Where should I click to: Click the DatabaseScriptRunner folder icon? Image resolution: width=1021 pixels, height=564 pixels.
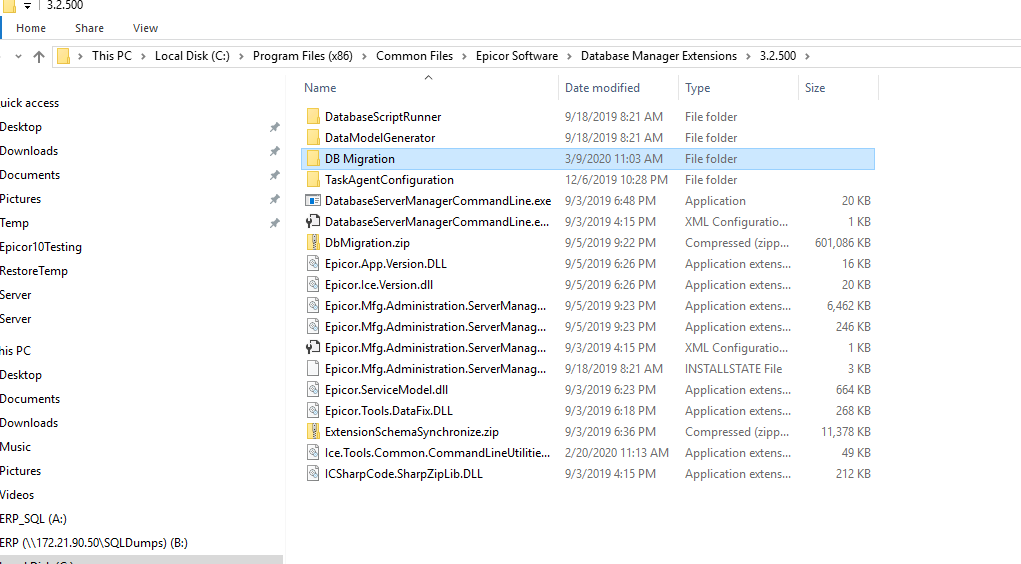(x=313, y=117)
